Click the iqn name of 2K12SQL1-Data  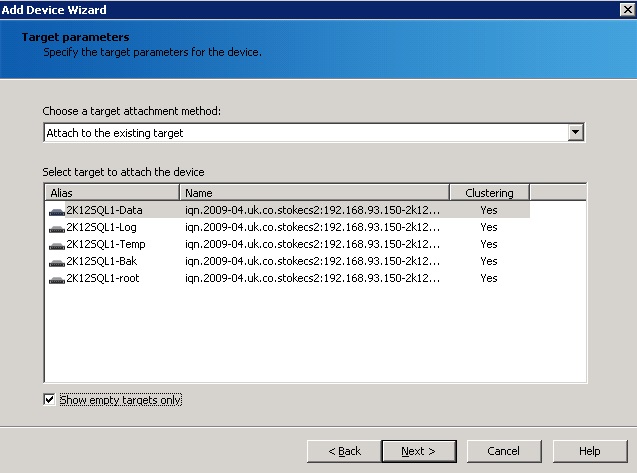tap(312, 210)
